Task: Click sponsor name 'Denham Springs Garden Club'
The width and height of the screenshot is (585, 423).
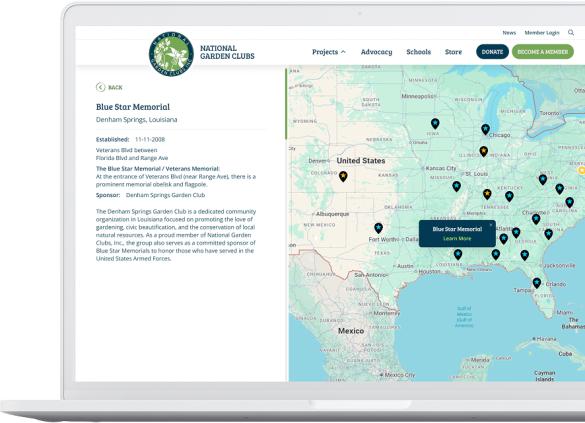Action: 165,195
